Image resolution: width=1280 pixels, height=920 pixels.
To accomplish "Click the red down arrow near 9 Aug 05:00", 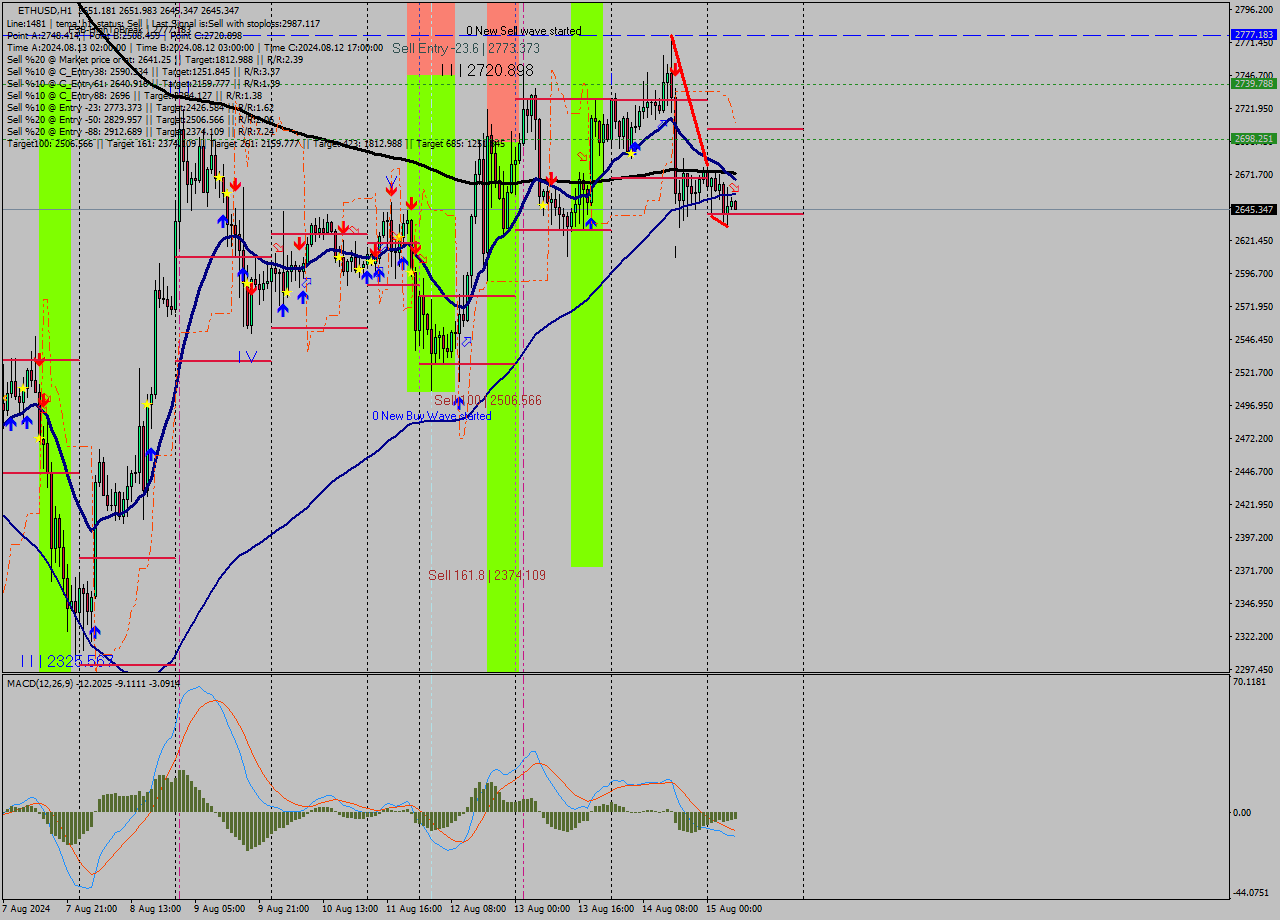I will 235,185.
